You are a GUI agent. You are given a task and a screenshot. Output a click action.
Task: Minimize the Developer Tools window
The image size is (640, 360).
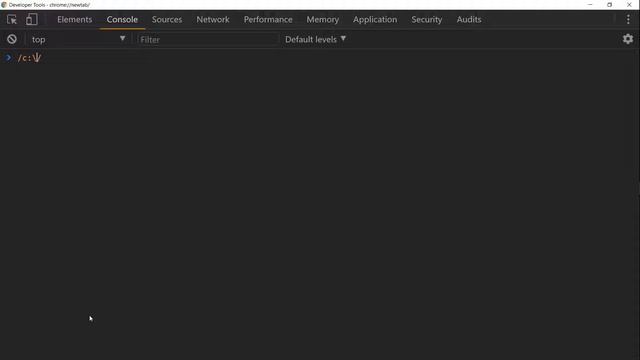[590, 5]
